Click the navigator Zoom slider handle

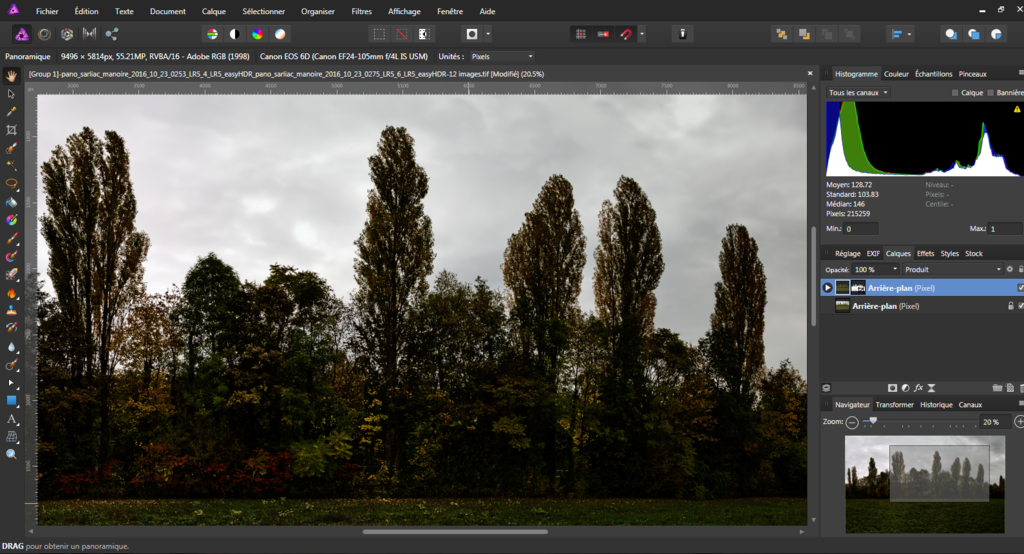[873, 421]
